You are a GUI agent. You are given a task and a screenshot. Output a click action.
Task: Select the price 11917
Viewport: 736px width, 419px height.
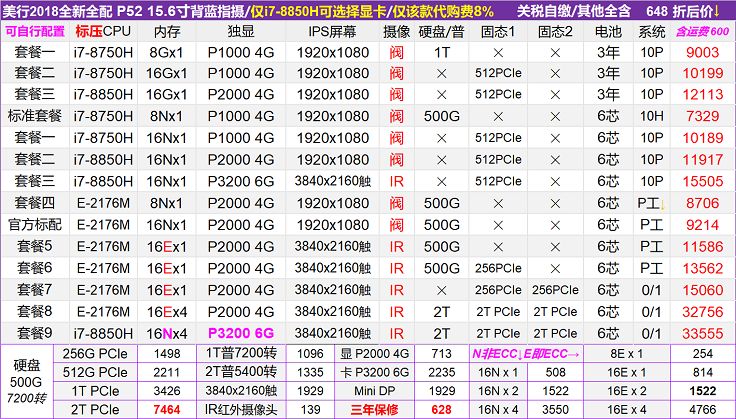[x=703, y=160]
